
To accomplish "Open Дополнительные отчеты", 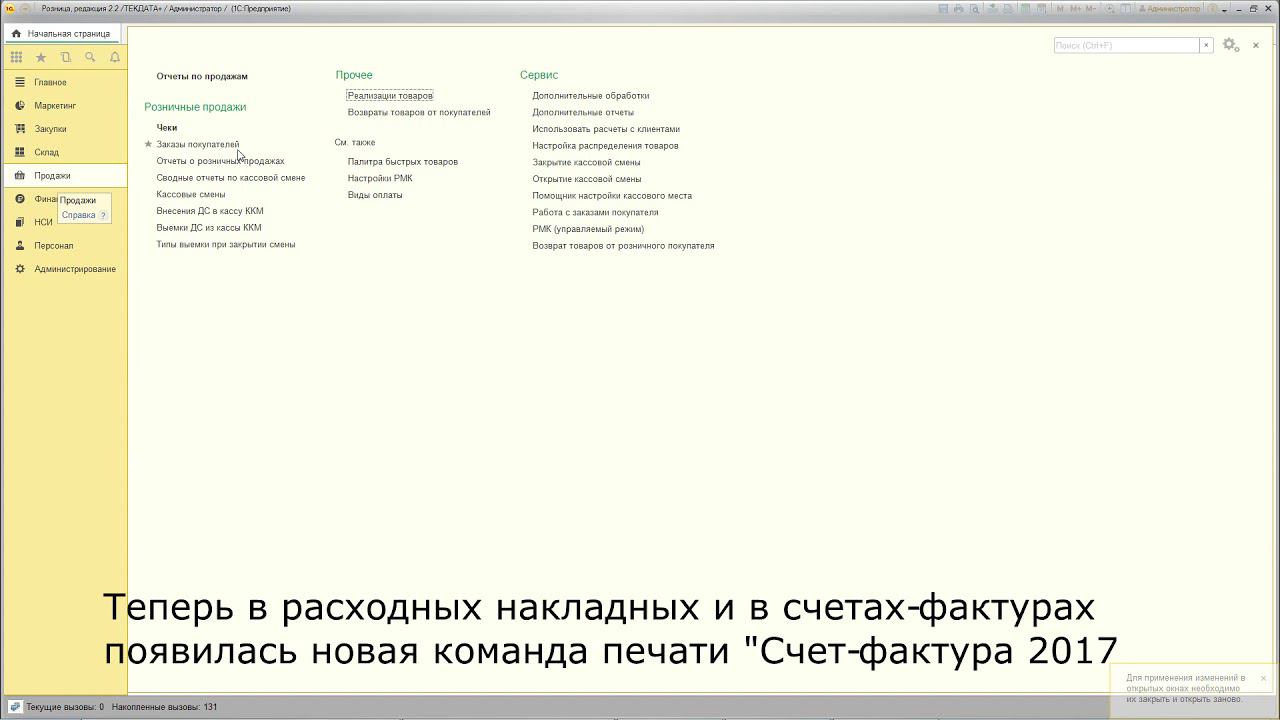I will coord(583,112).
